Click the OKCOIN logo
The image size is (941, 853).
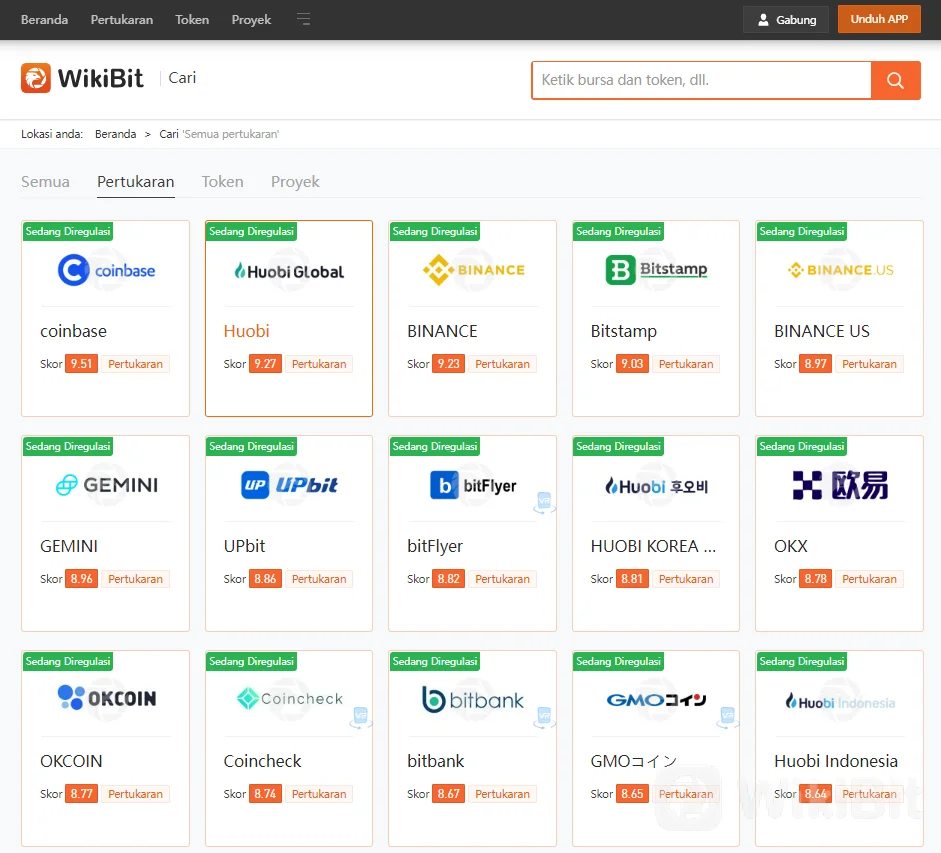click(106, 698)
